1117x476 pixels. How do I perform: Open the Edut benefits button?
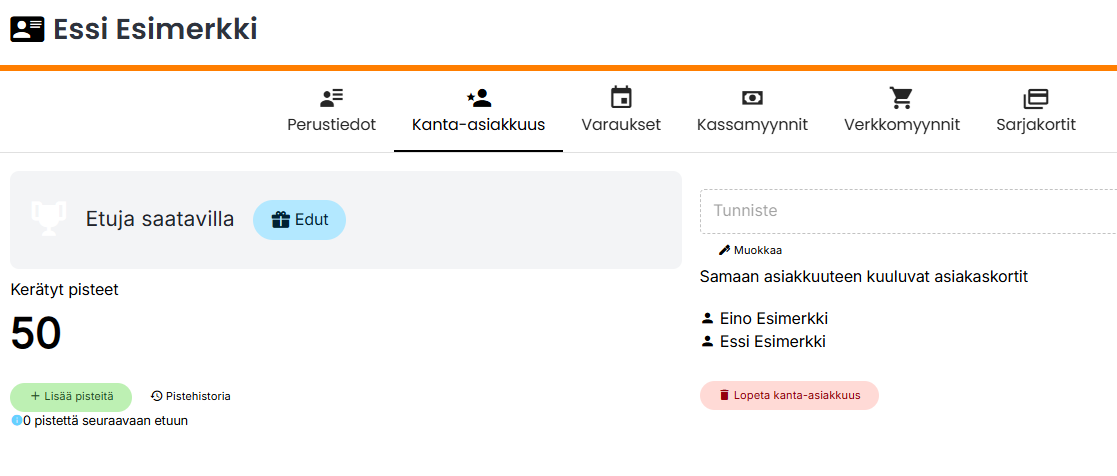tap(299, 220)
